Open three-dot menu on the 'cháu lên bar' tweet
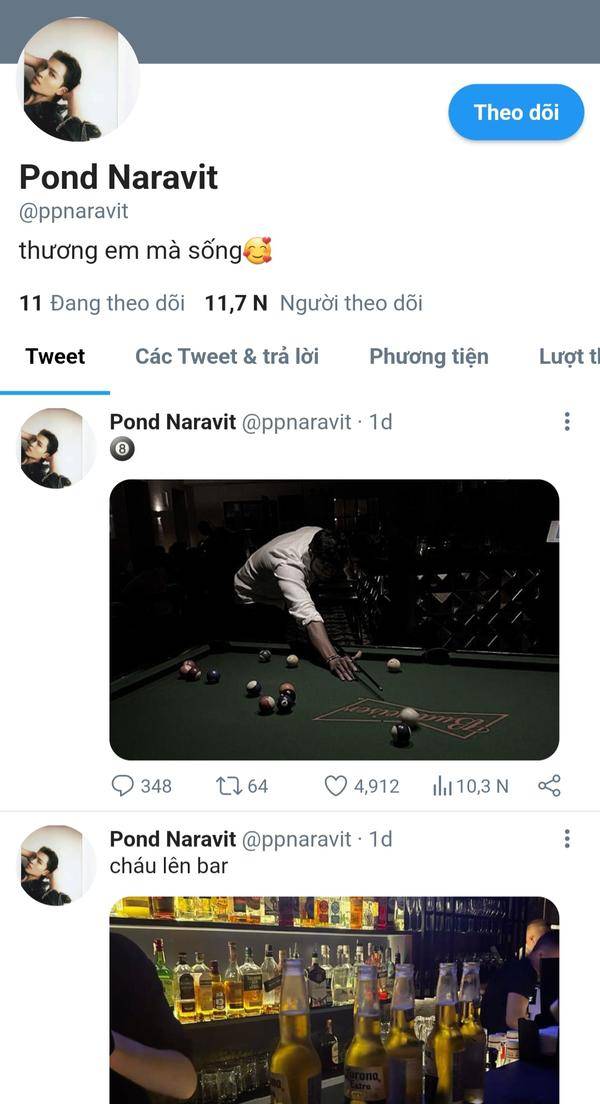 [x=567, y=839]
